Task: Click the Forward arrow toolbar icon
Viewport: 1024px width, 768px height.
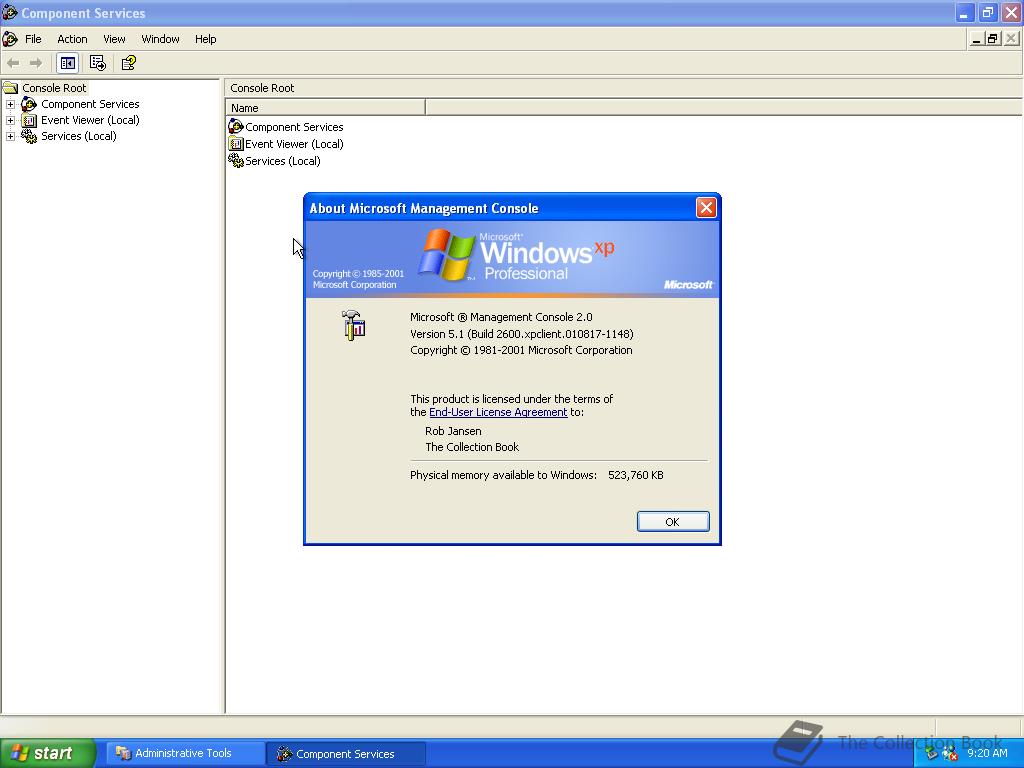Action: (36, 63)
